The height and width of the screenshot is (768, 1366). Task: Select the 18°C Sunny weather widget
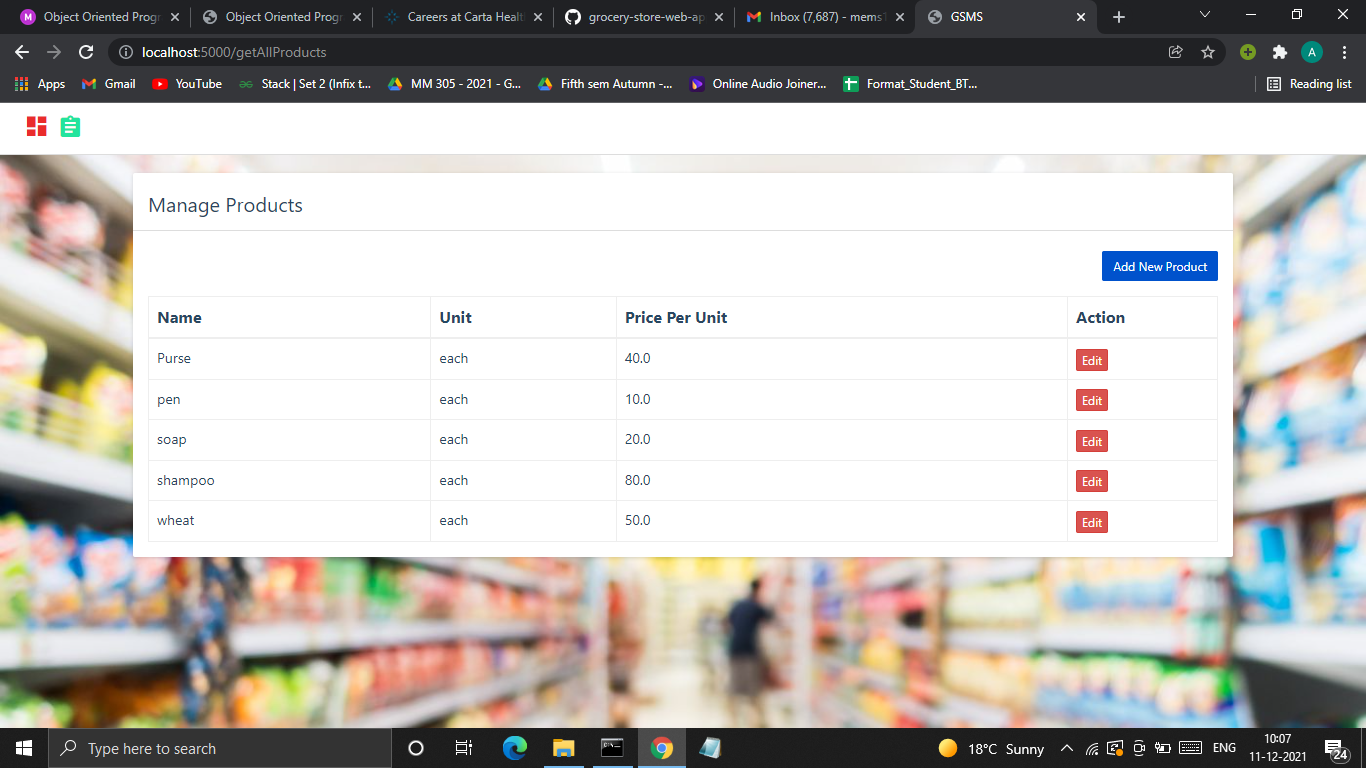pyautogui.click(x=990, y=747)
